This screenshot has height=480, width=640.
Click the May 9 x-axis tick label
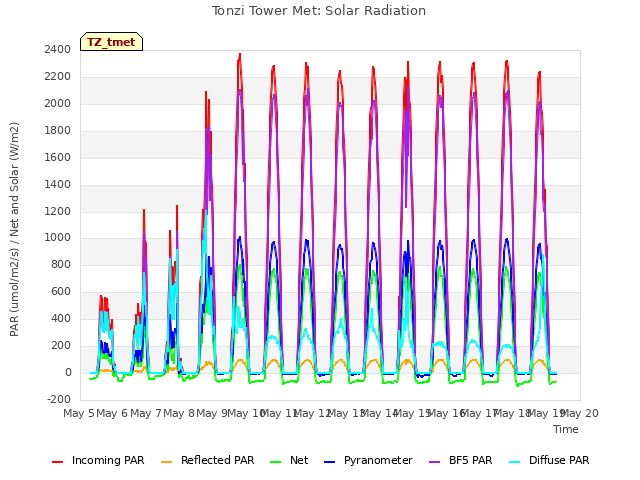coord(212,413)
